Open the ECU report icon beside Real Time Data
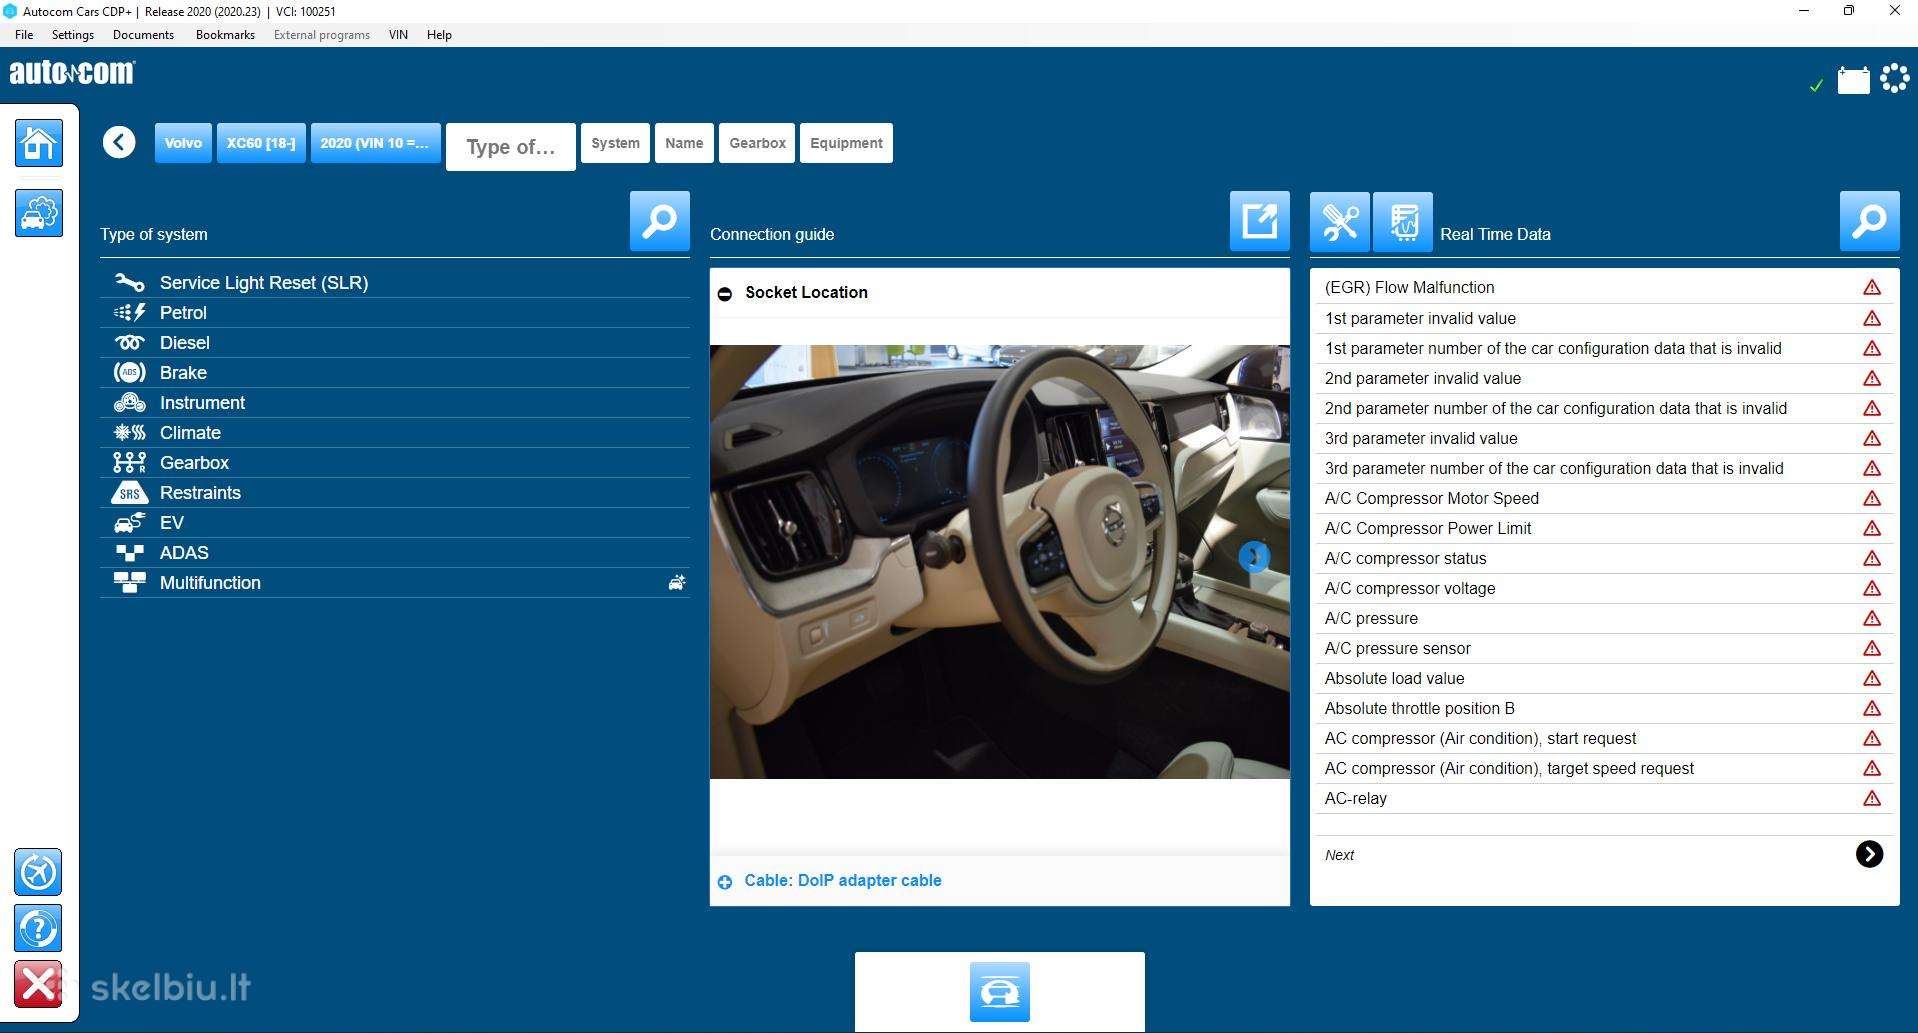Screen dimensions: 1918x1033 pos(1403,221)
